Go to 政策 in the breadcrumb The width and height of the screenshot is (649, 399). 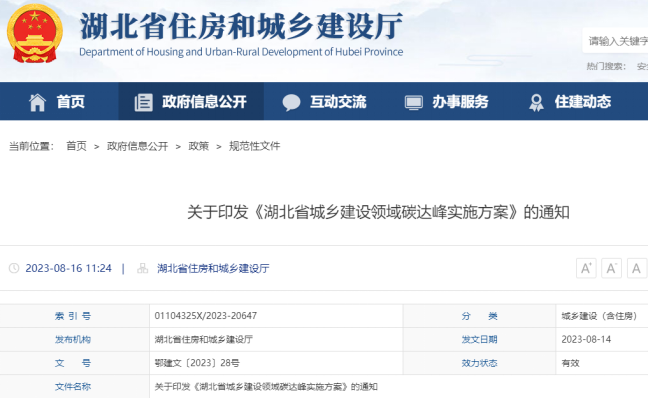[199, 146]
